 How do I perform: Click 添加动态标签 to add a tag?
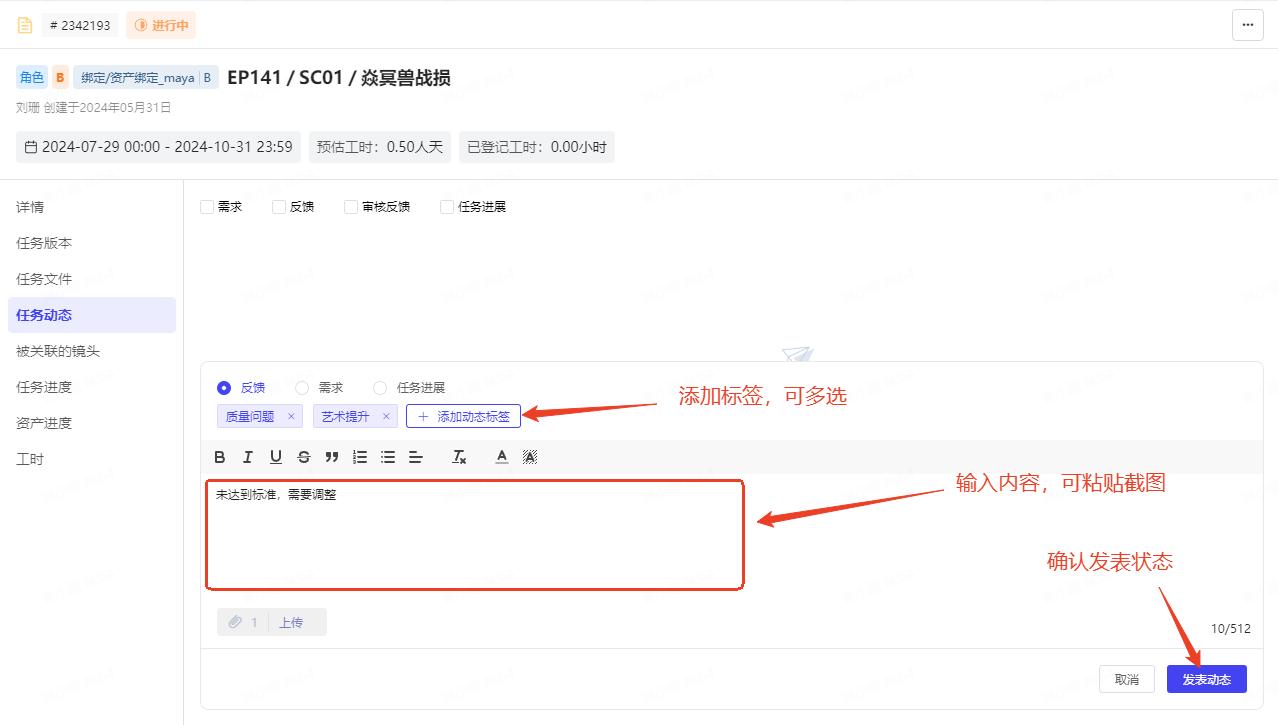point(463,416)
